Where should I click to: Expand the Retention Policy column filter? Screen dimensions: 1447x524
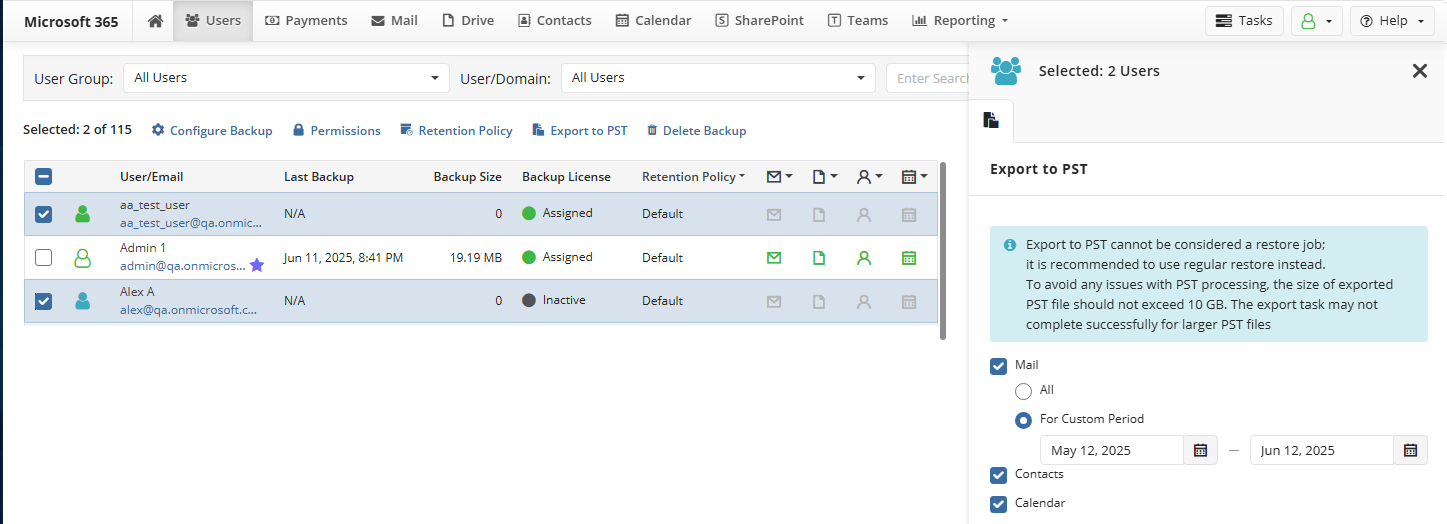(x=693, y=177)
